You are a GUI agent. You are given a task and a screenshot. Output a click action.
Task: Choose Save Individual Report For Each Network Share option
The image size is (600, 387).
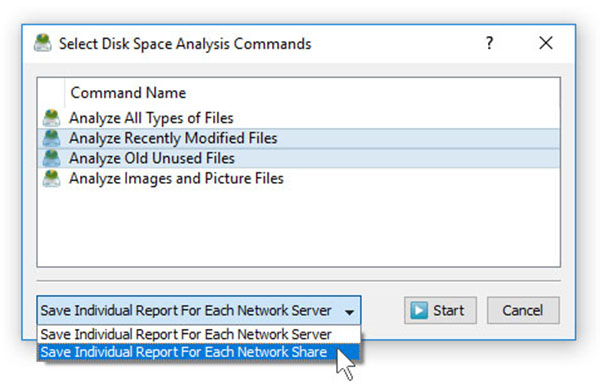[199, 352]
